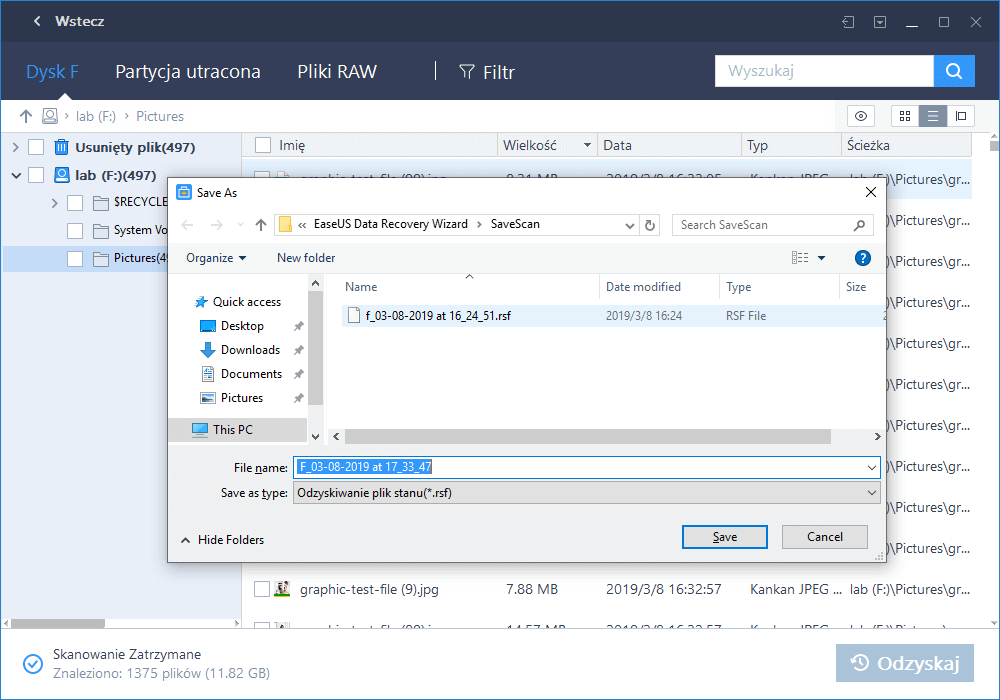Click the export session icon in title bar
1000x700 pixels.
coord(847,21)
